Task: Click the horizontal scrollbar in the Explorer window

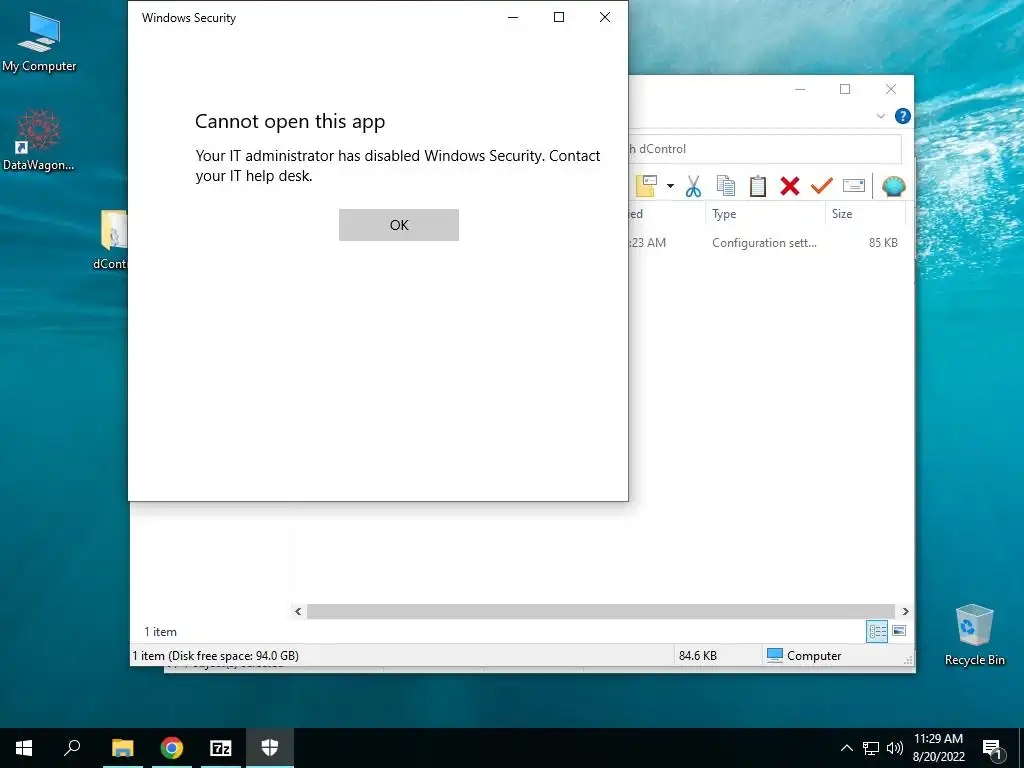Action: (600, 611)
